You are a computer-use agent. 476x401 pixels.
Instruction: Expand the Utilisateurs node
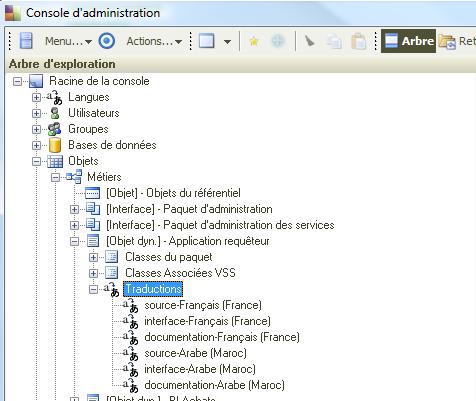pos(36,113)
